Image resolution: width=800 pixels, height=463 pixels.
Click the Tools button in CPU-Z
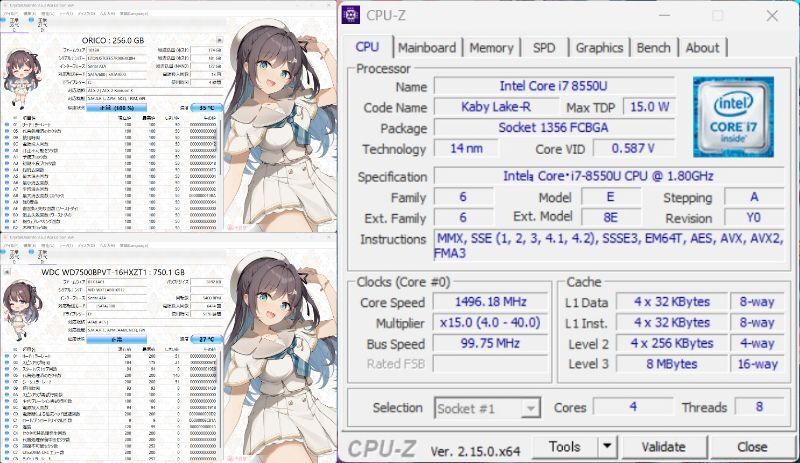[565, 447]
